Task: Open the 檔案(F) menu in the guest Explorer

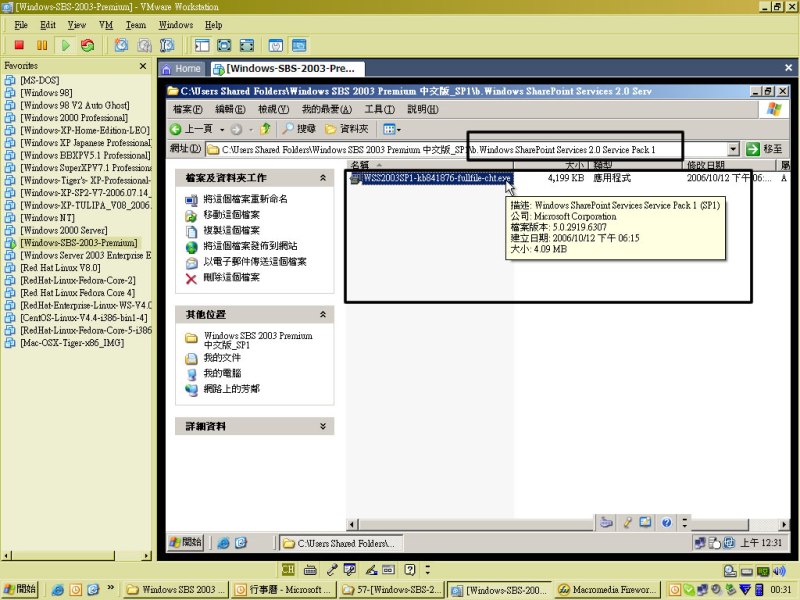Action: click(187, 109)
